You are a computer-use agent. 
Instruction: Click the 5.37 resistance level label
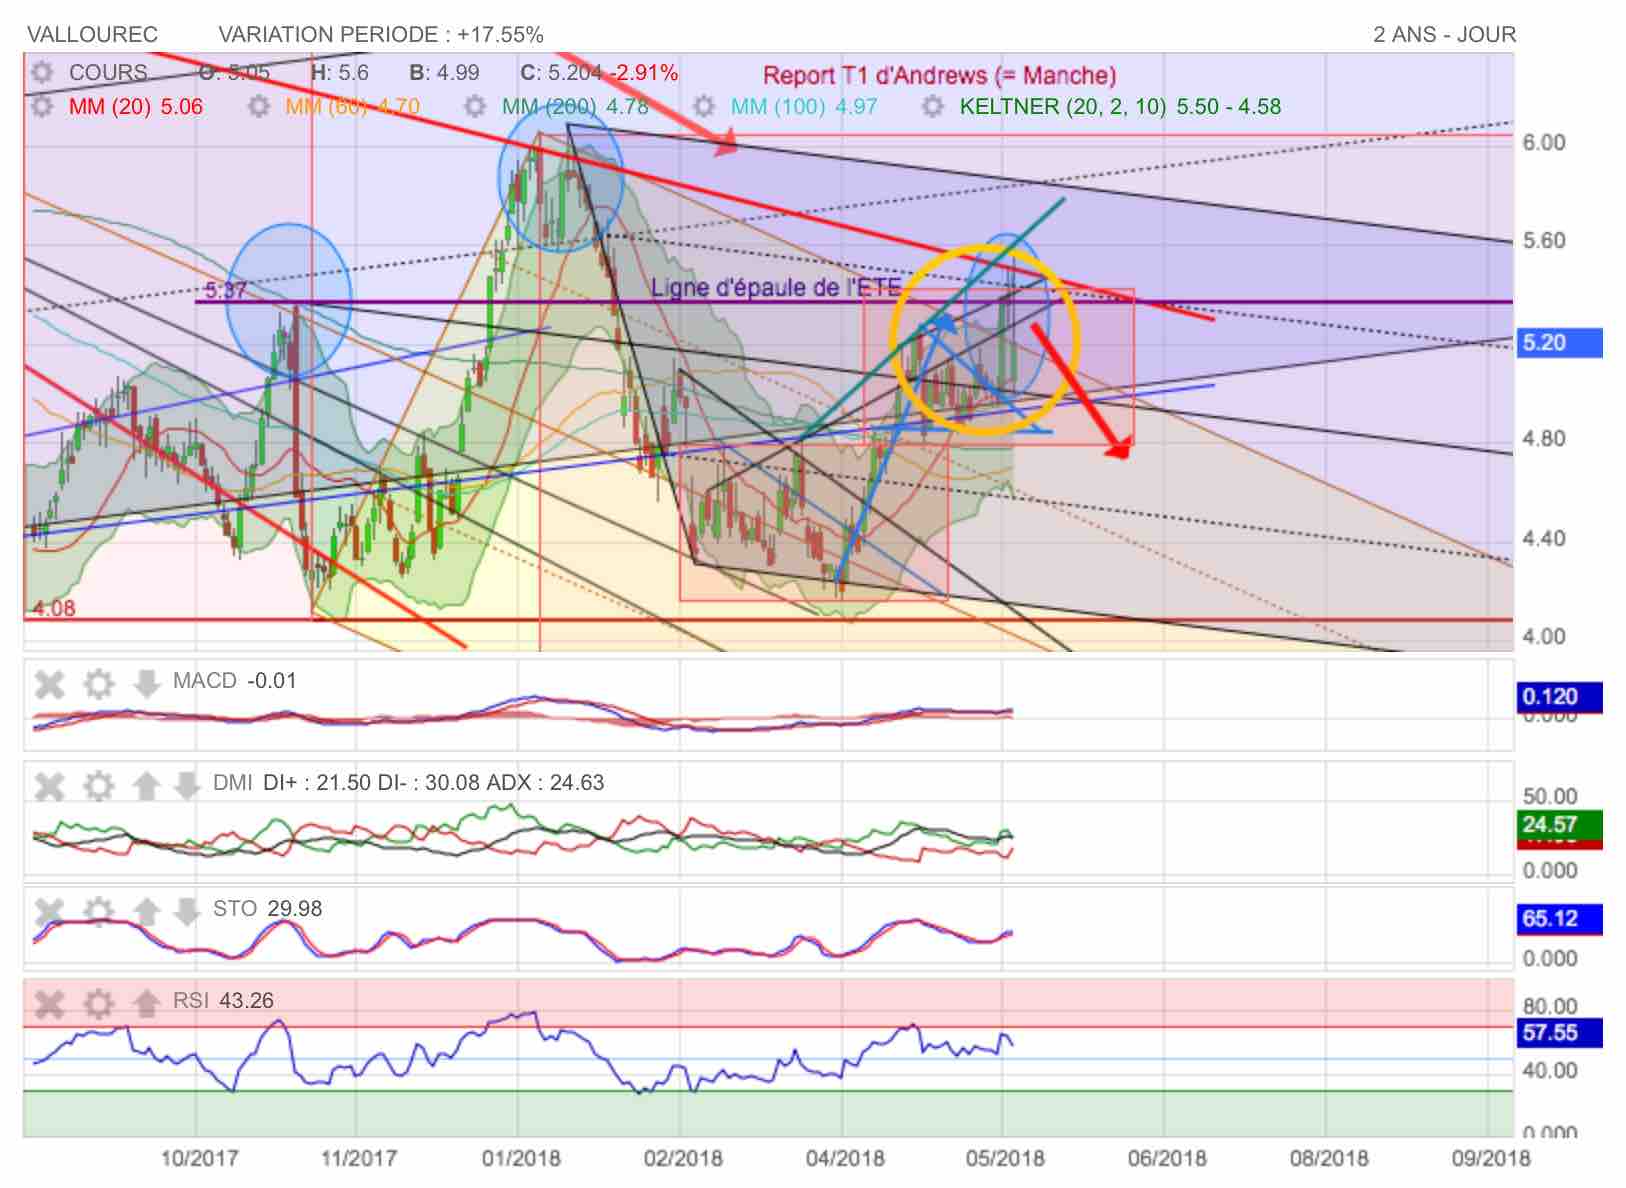tap(225, 291)
